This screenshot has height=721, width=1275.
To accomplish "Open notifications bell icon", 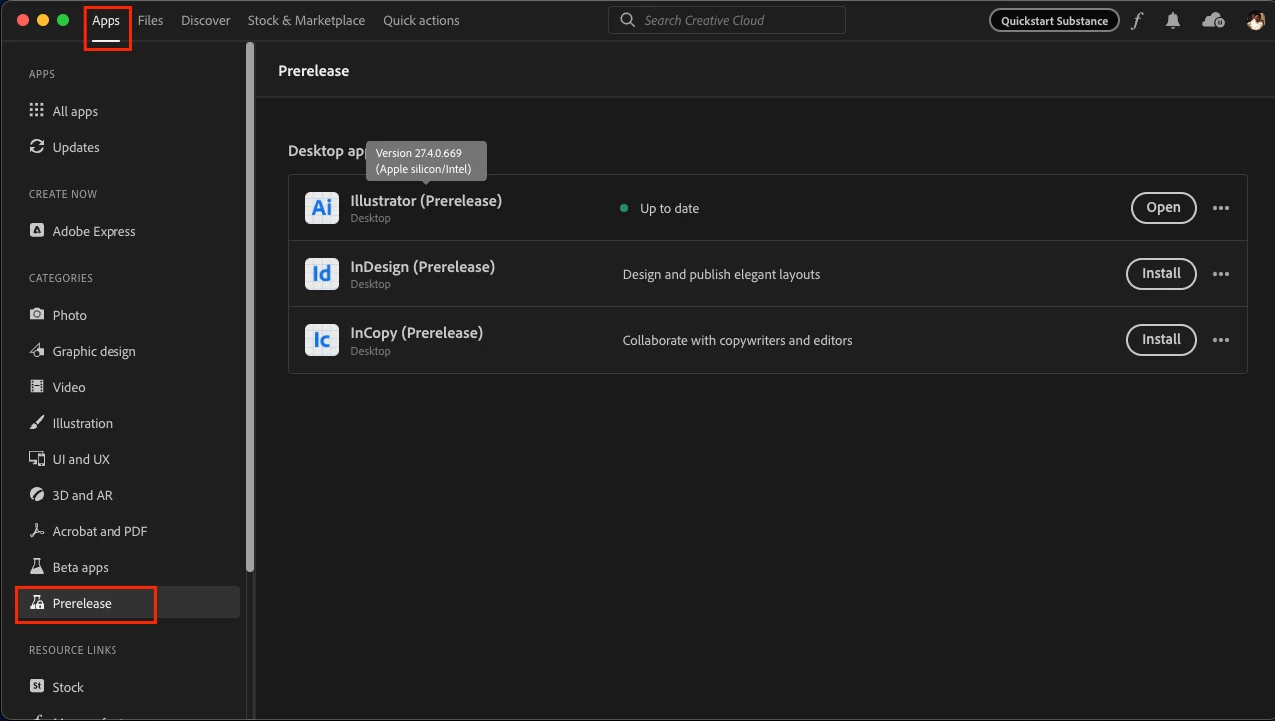I will pyautogui.click(x=1173, y=21).
